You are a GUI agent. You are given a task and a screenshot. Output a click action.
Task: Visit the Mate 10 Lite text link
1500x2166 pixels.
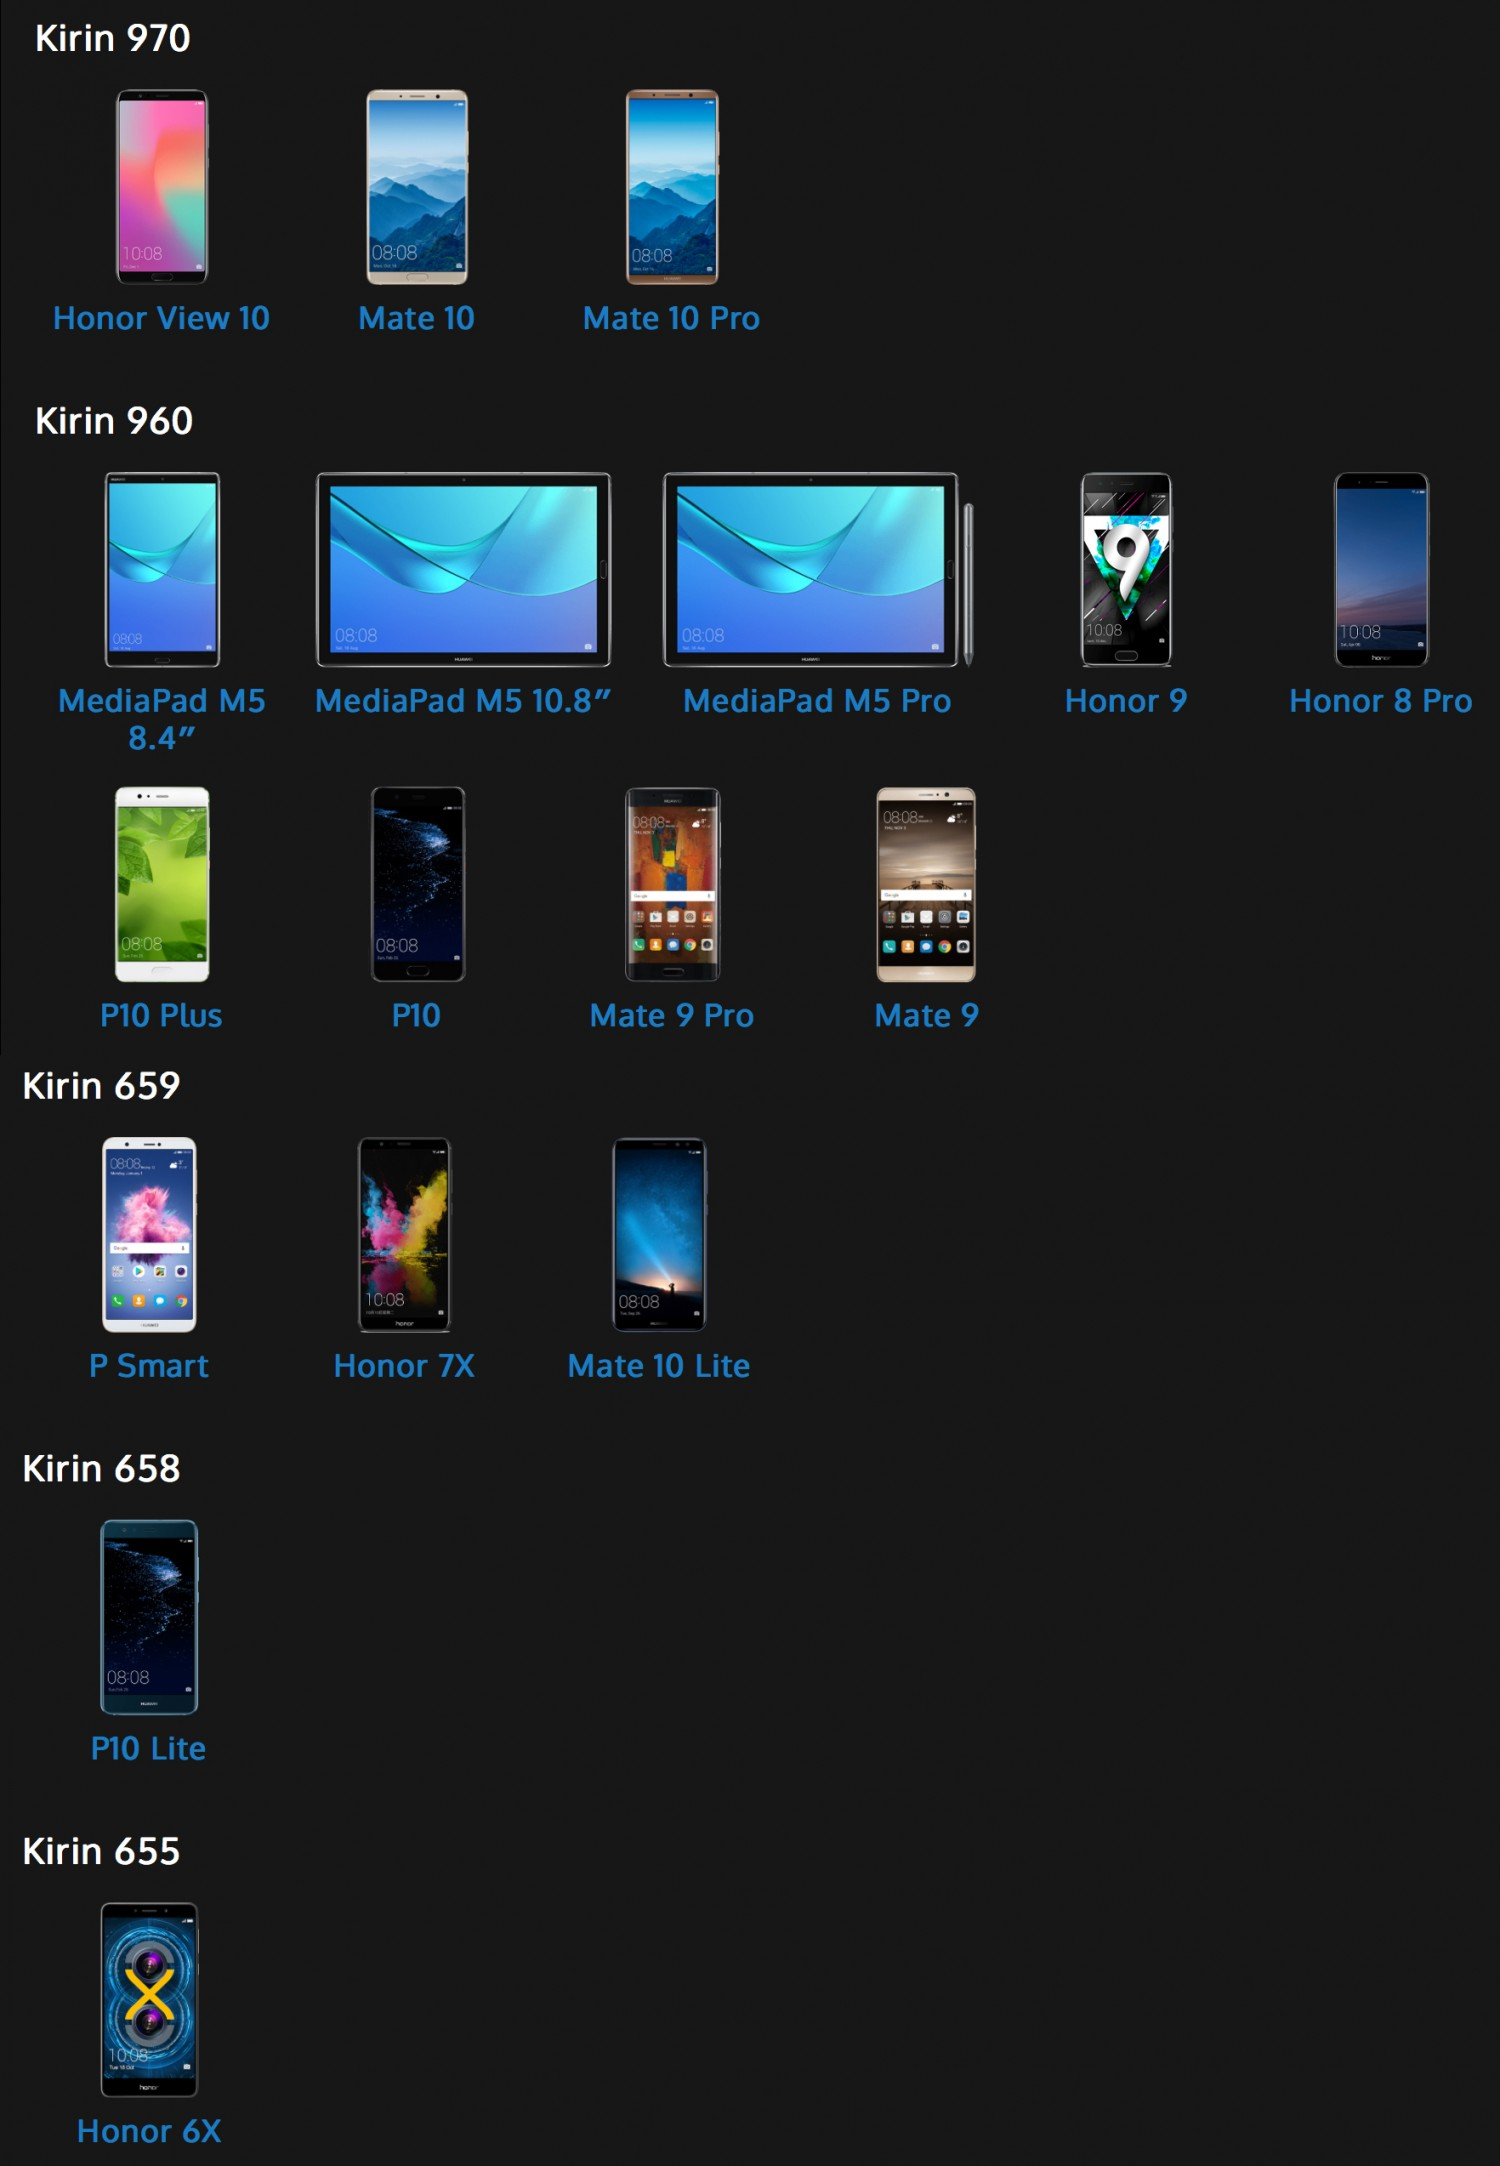[659, 1366]
